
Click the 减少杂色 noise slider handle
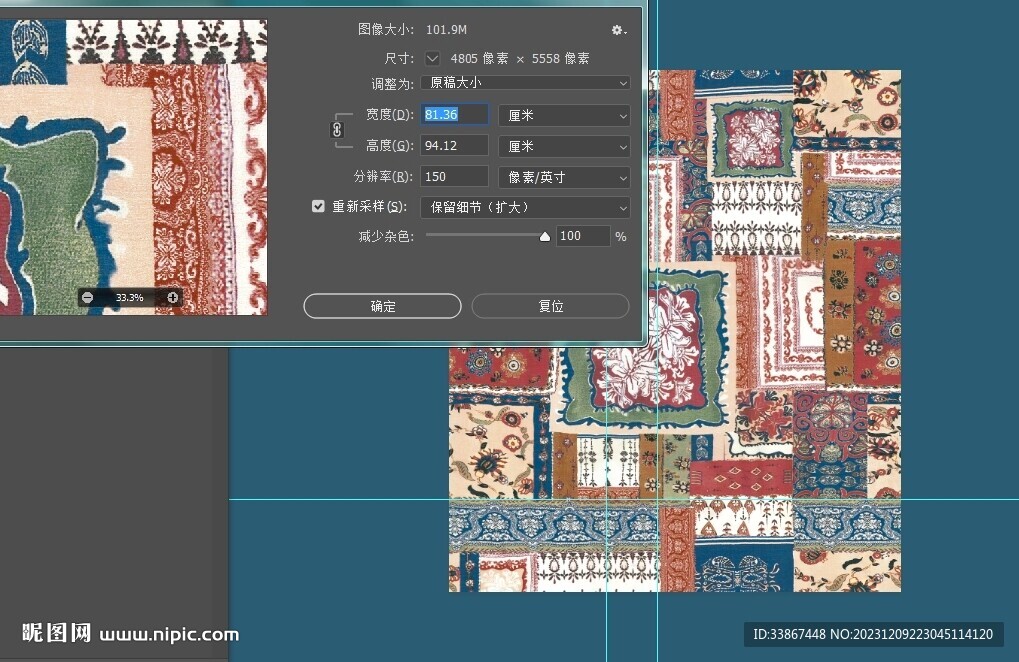(544, 237)
